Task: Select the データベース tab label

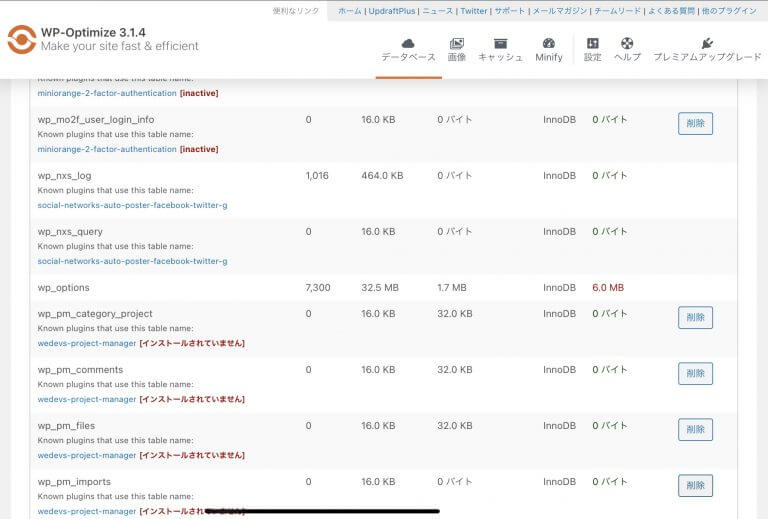Action: tap(408, 57)
